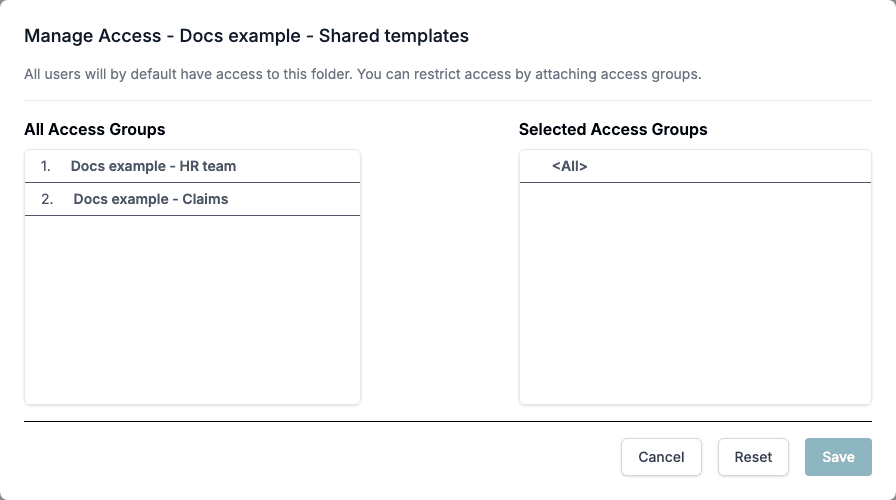The height and width of the screenshot is (500, 896).
Task: Select Docs example - HR team group
Action: point(193,166)
